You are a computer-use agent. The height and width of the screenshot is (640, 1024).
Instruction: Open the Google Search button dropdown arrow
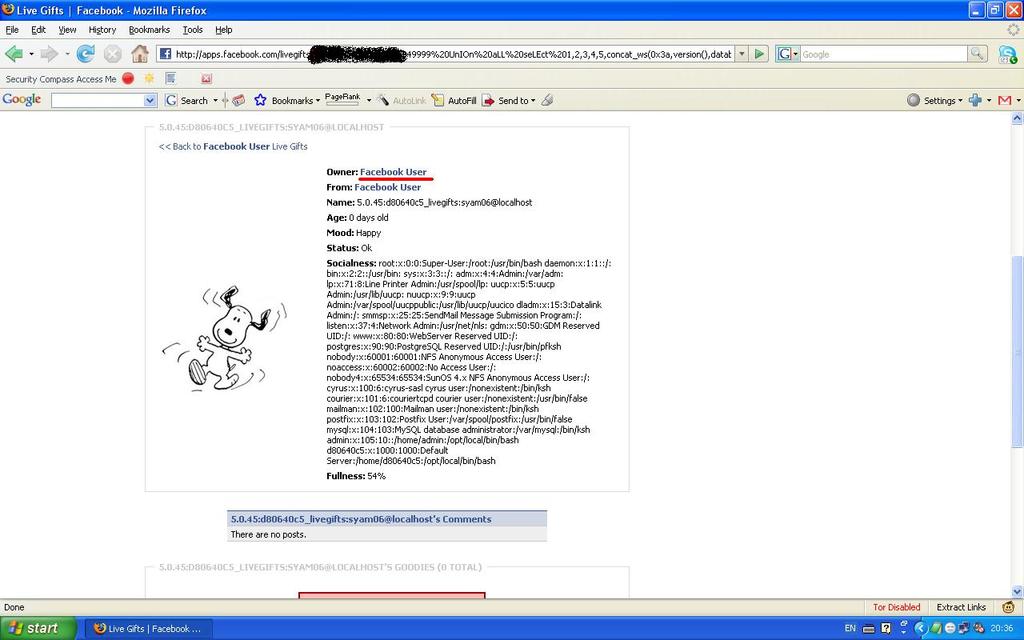tap(215, 101)
